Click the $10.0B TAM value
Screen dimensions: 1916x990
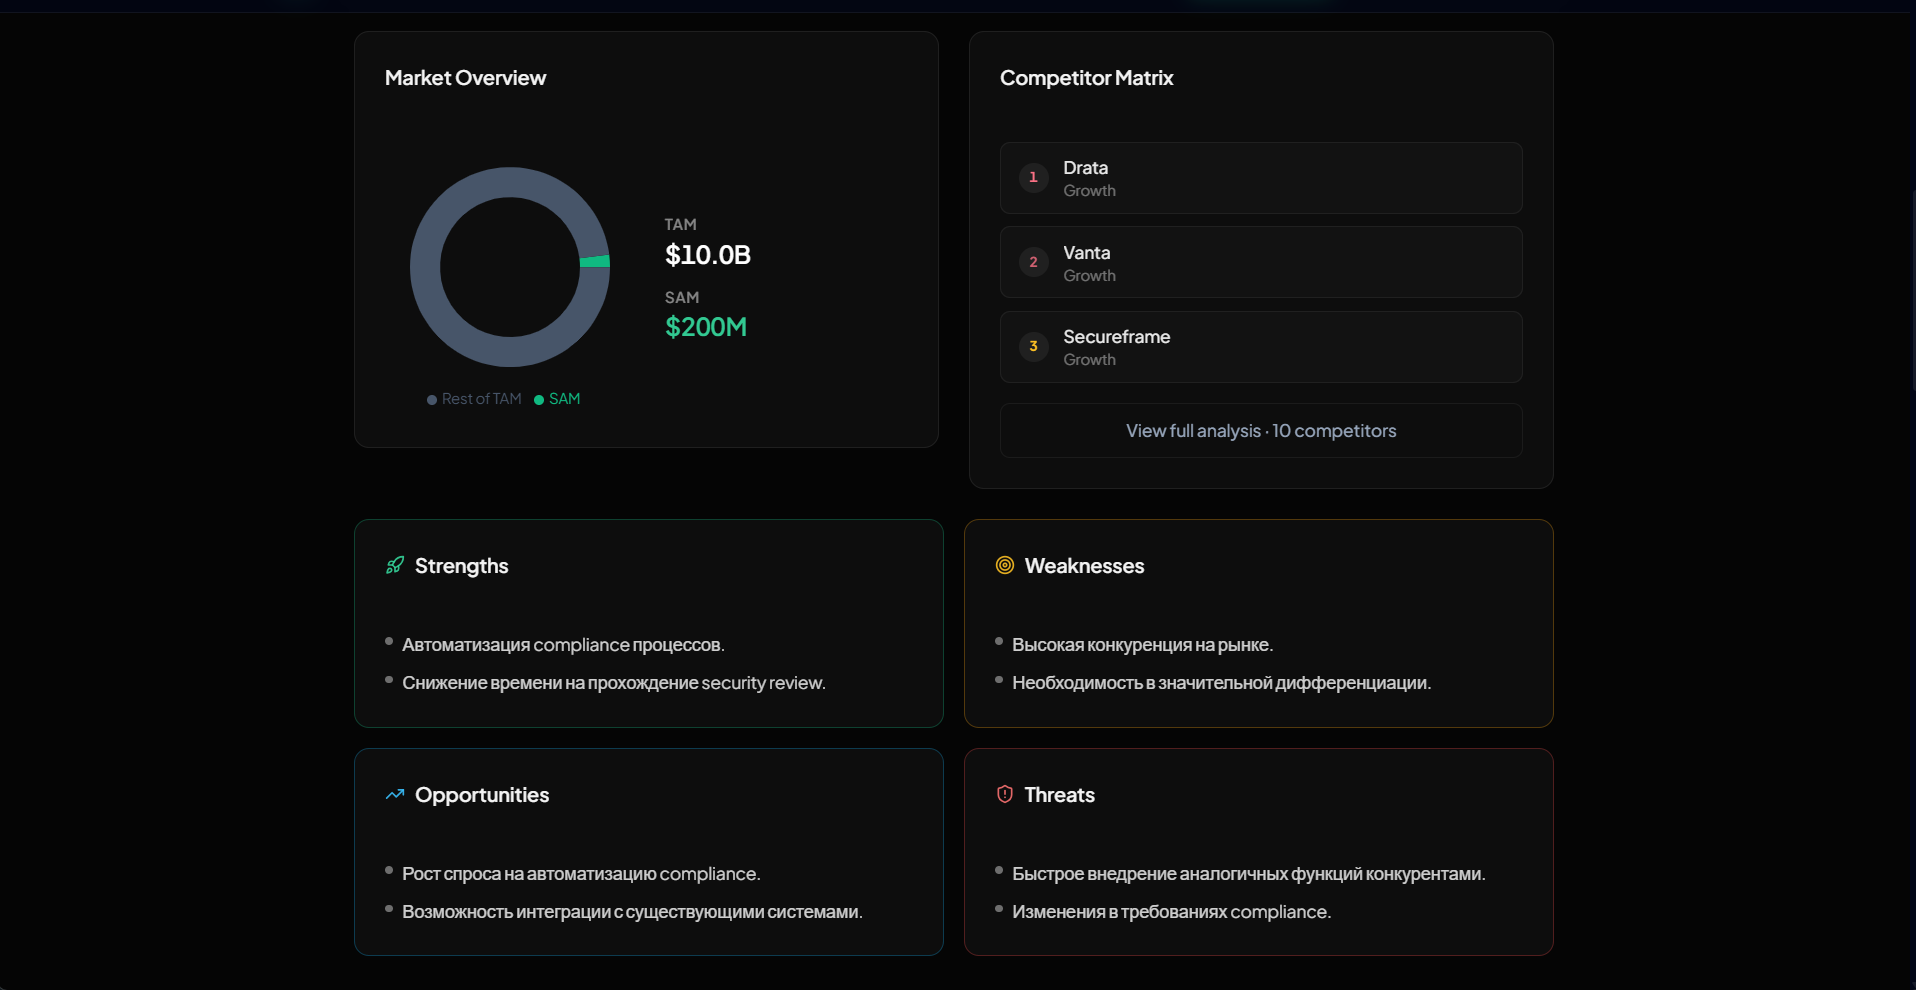[x=708, y=255]
